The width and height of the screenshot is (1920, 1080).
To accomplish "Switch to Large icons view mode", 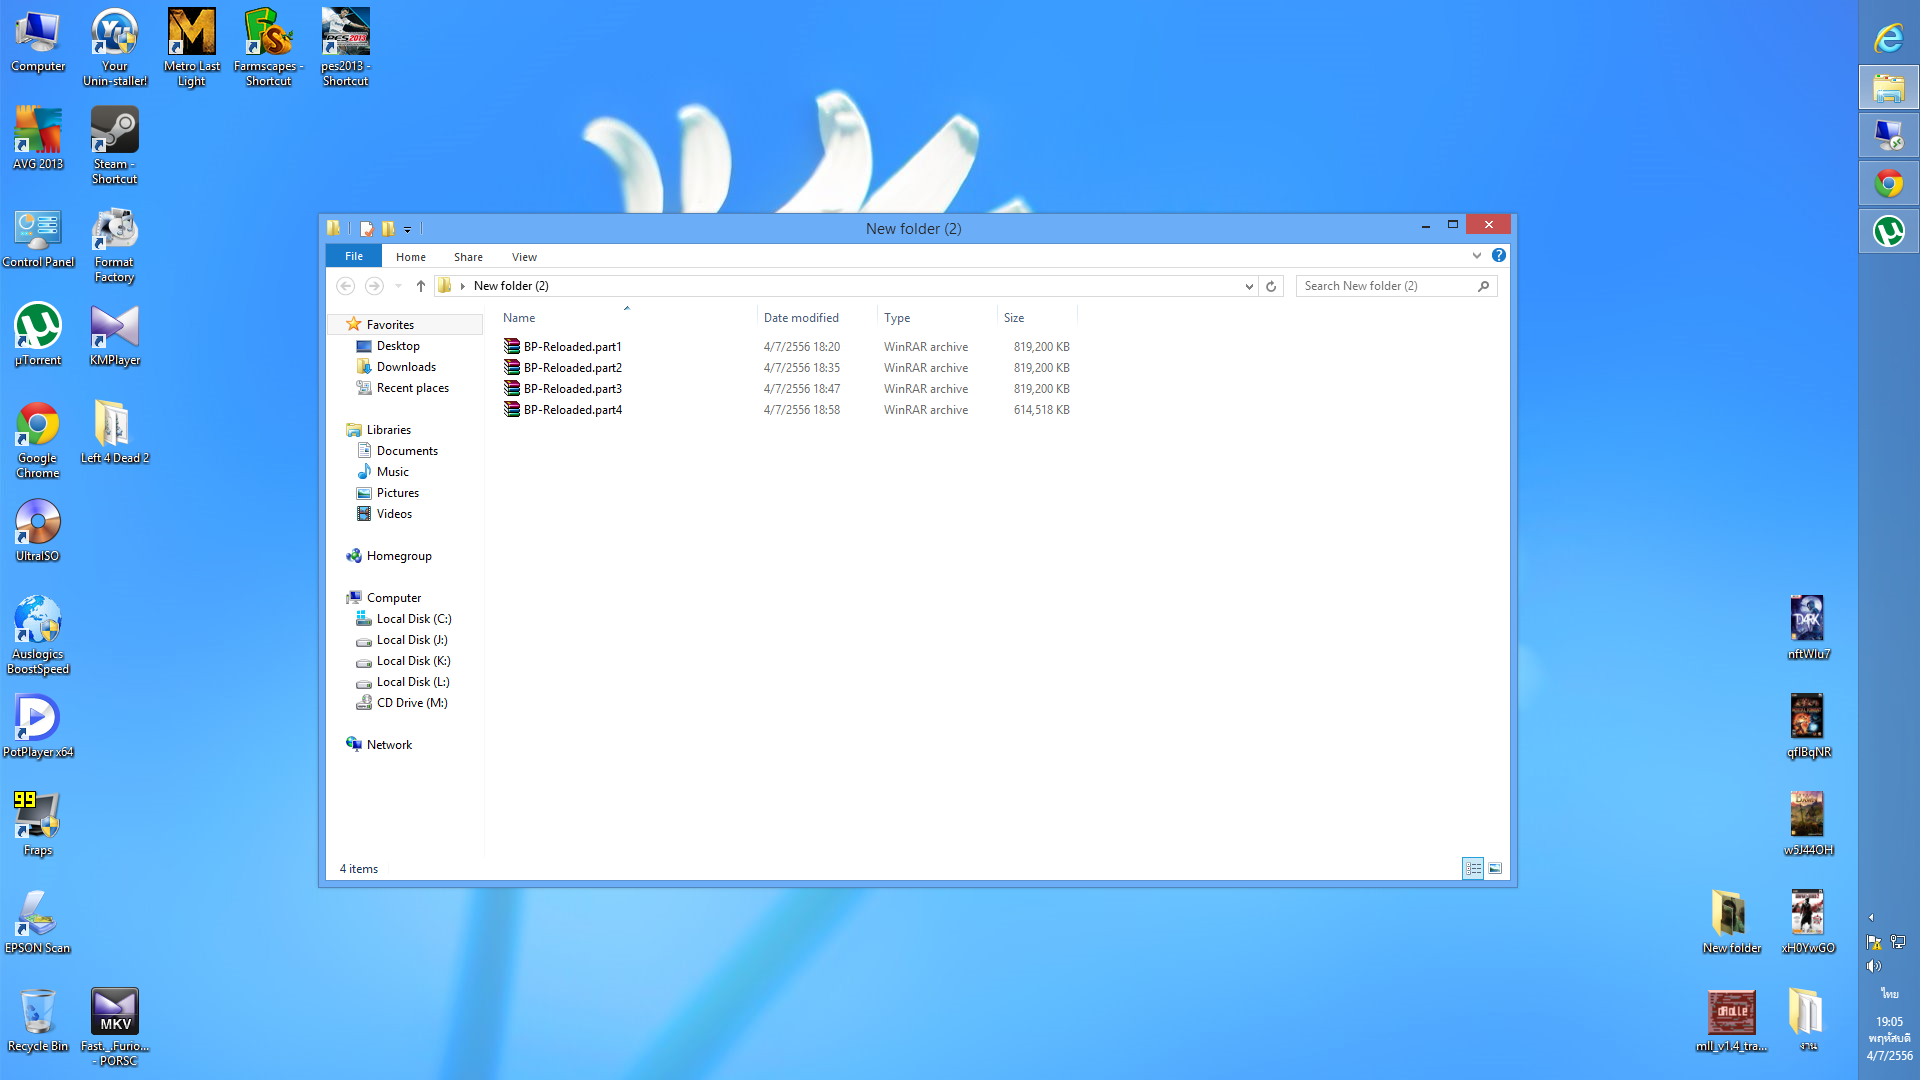I will coord(1495,869).
